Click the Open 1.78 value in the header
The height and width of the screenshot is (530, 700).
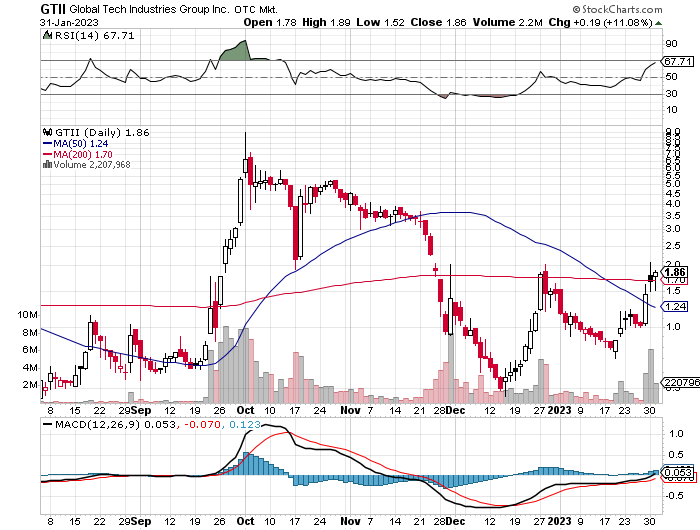tap(270, 22)
